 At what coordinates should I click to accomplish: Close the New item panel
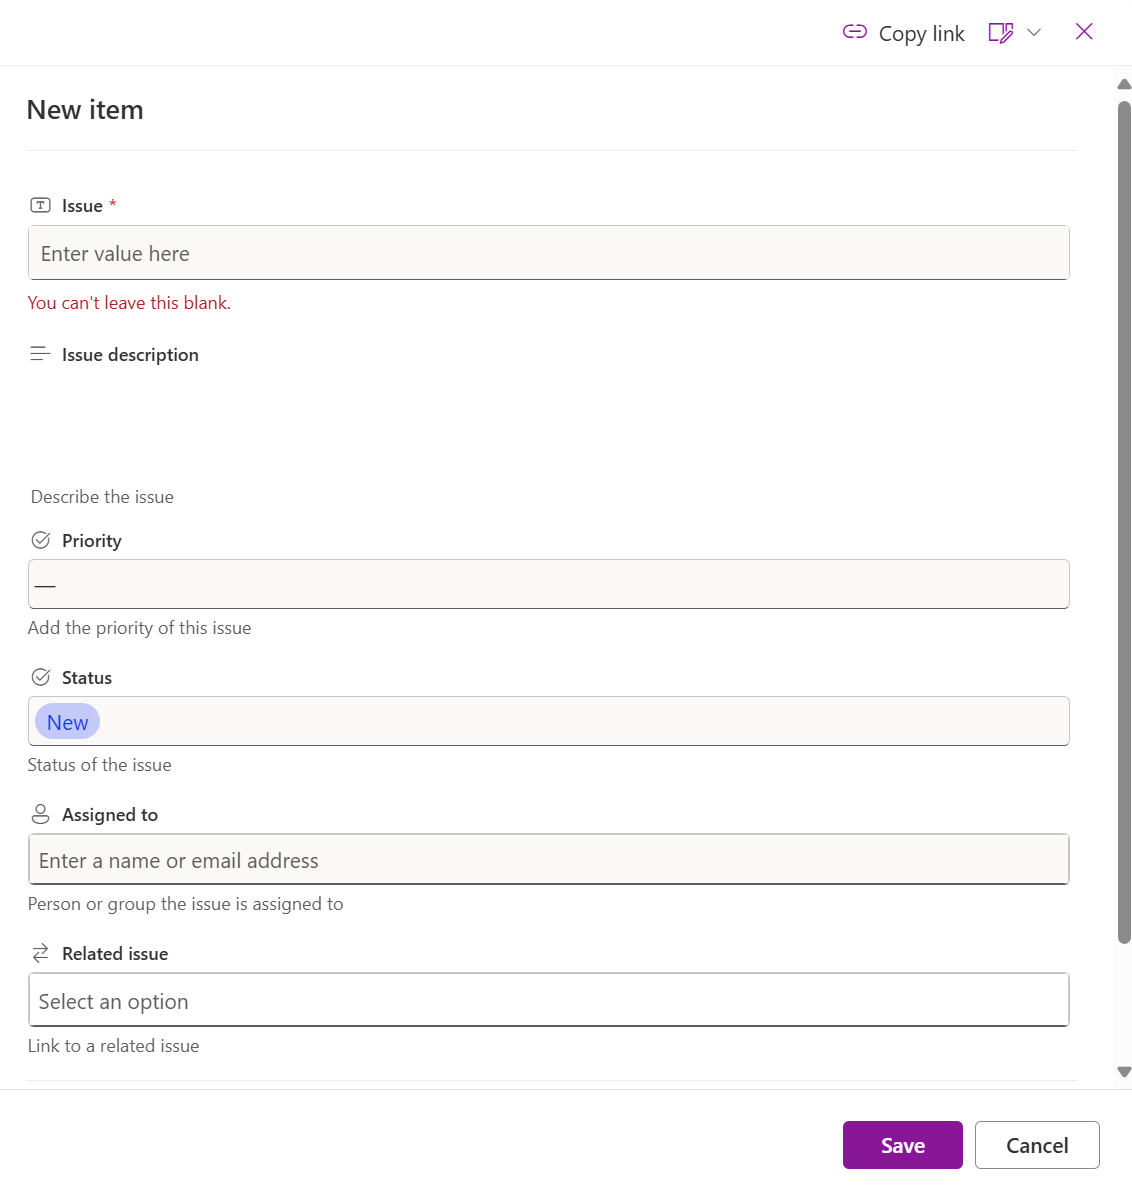(1084, 31)
